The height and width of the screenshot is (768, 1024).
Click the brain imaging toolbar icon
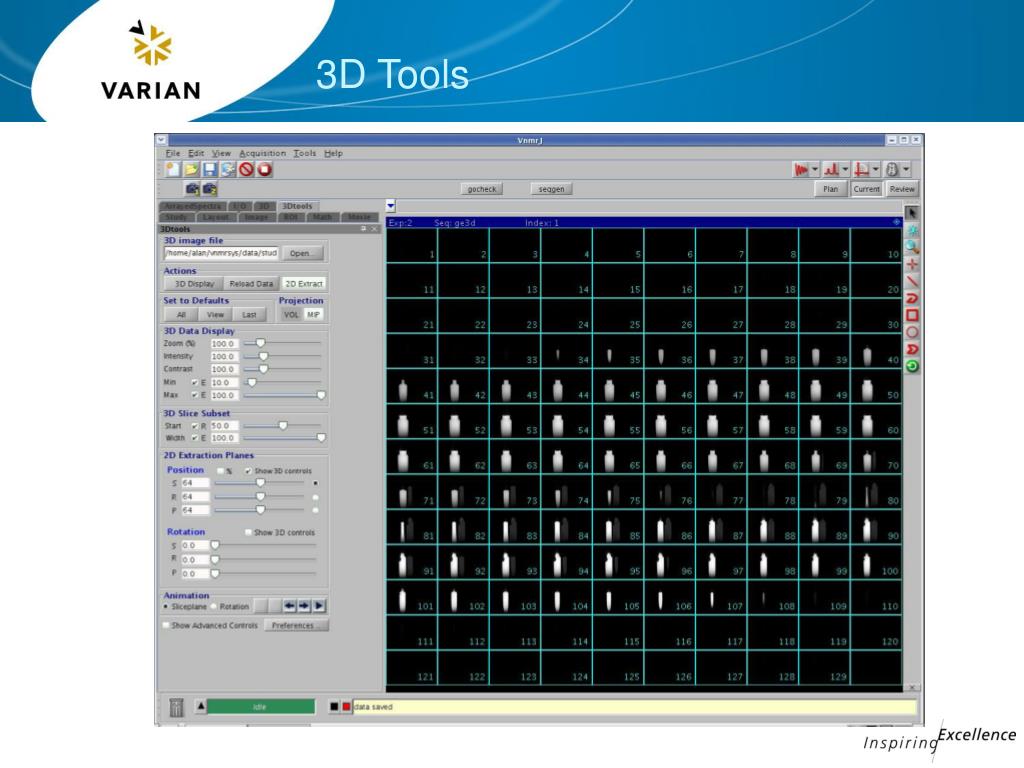pos(892,170)
